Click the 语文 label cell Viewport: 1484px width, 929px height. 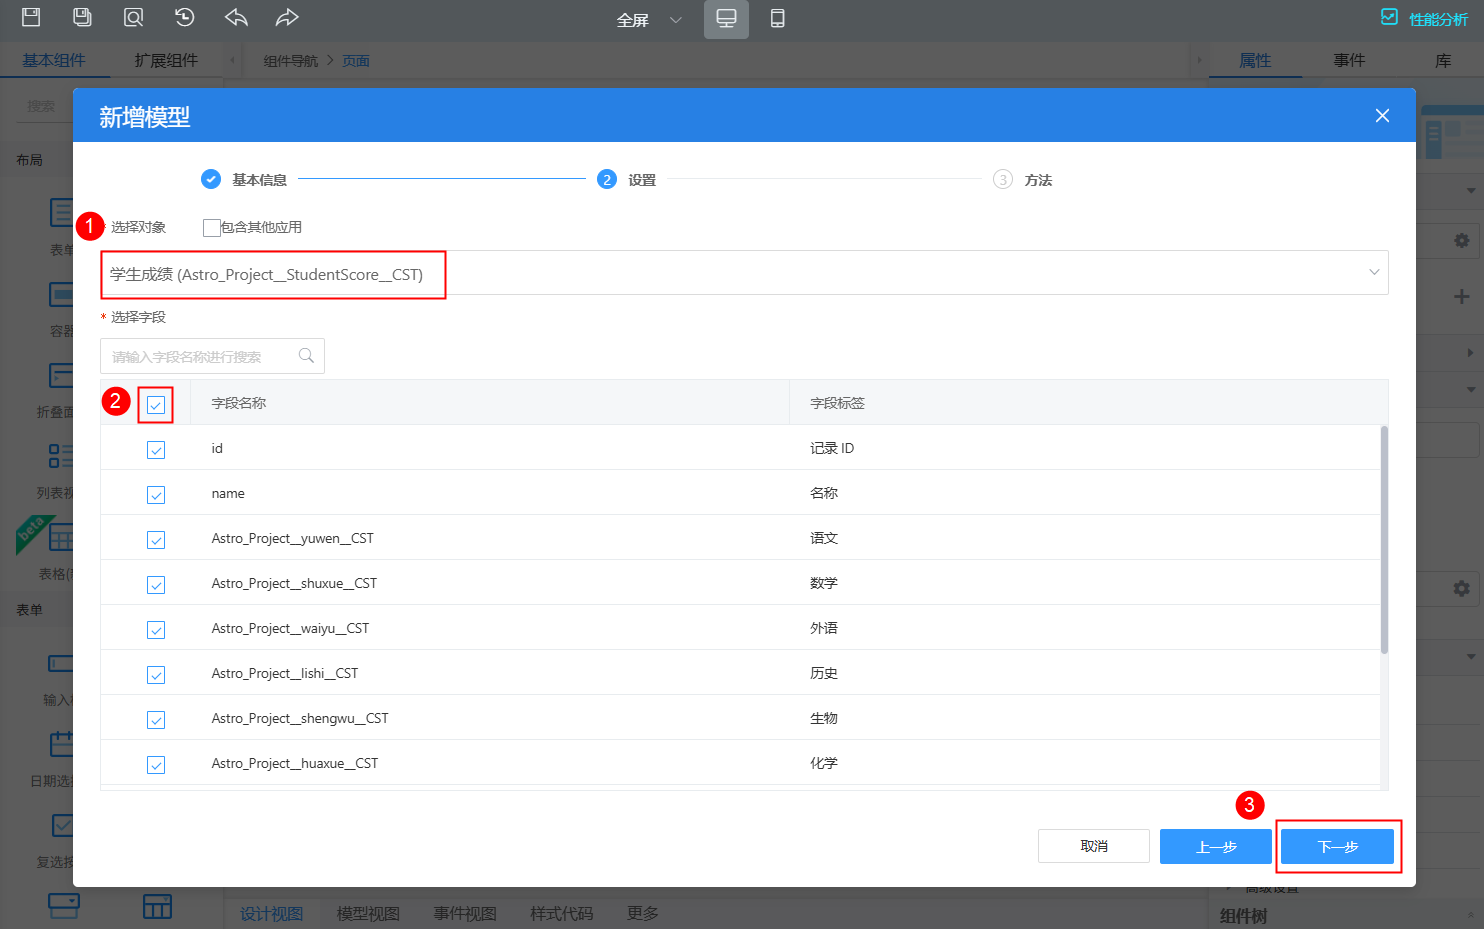[824, 538]
